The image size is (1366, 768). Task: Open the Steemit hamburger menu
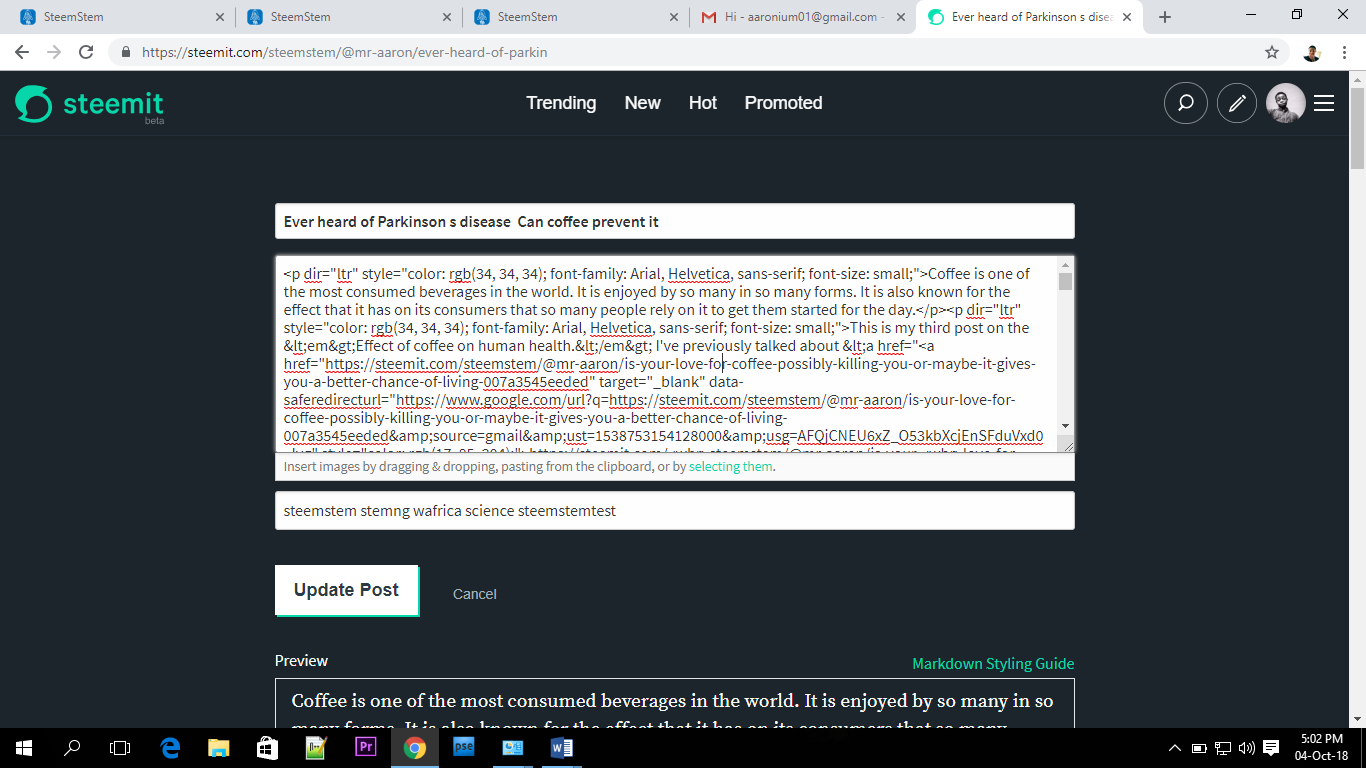(1324, 103)
